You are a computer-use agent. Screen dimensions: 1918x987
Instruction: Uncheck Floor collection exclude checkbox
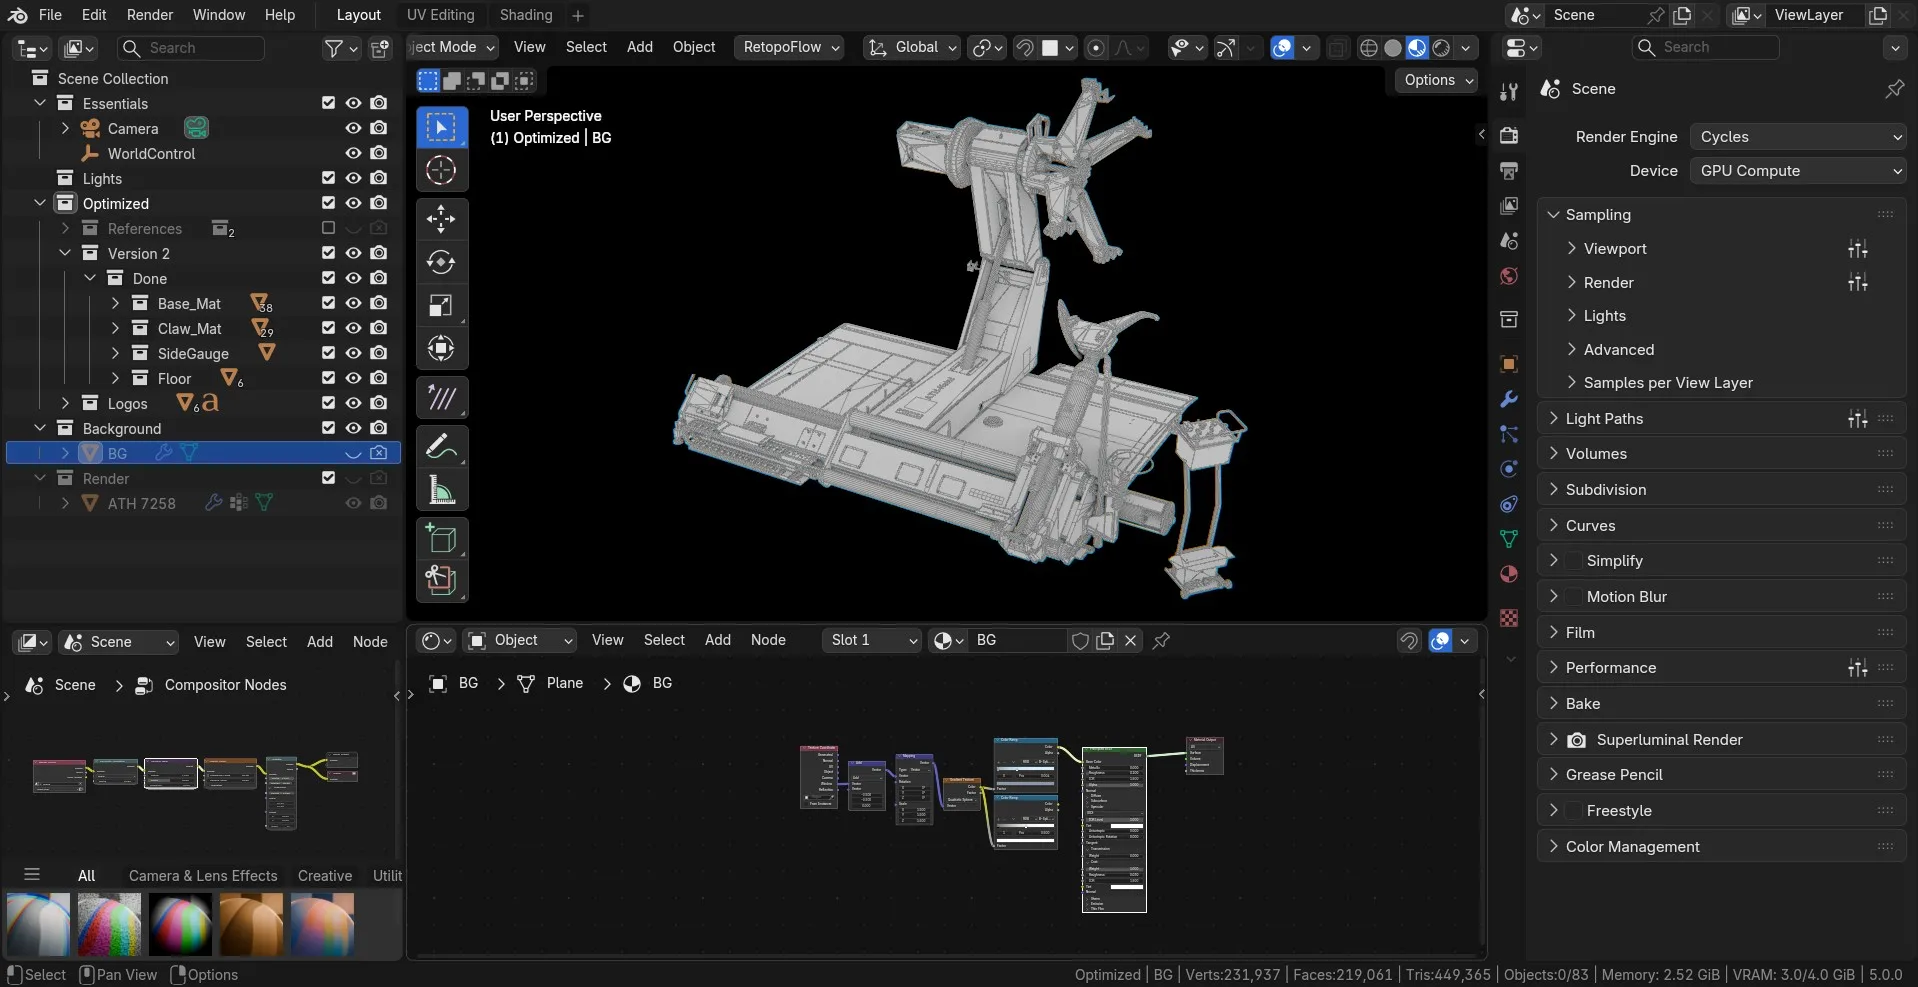coord(328,378)
